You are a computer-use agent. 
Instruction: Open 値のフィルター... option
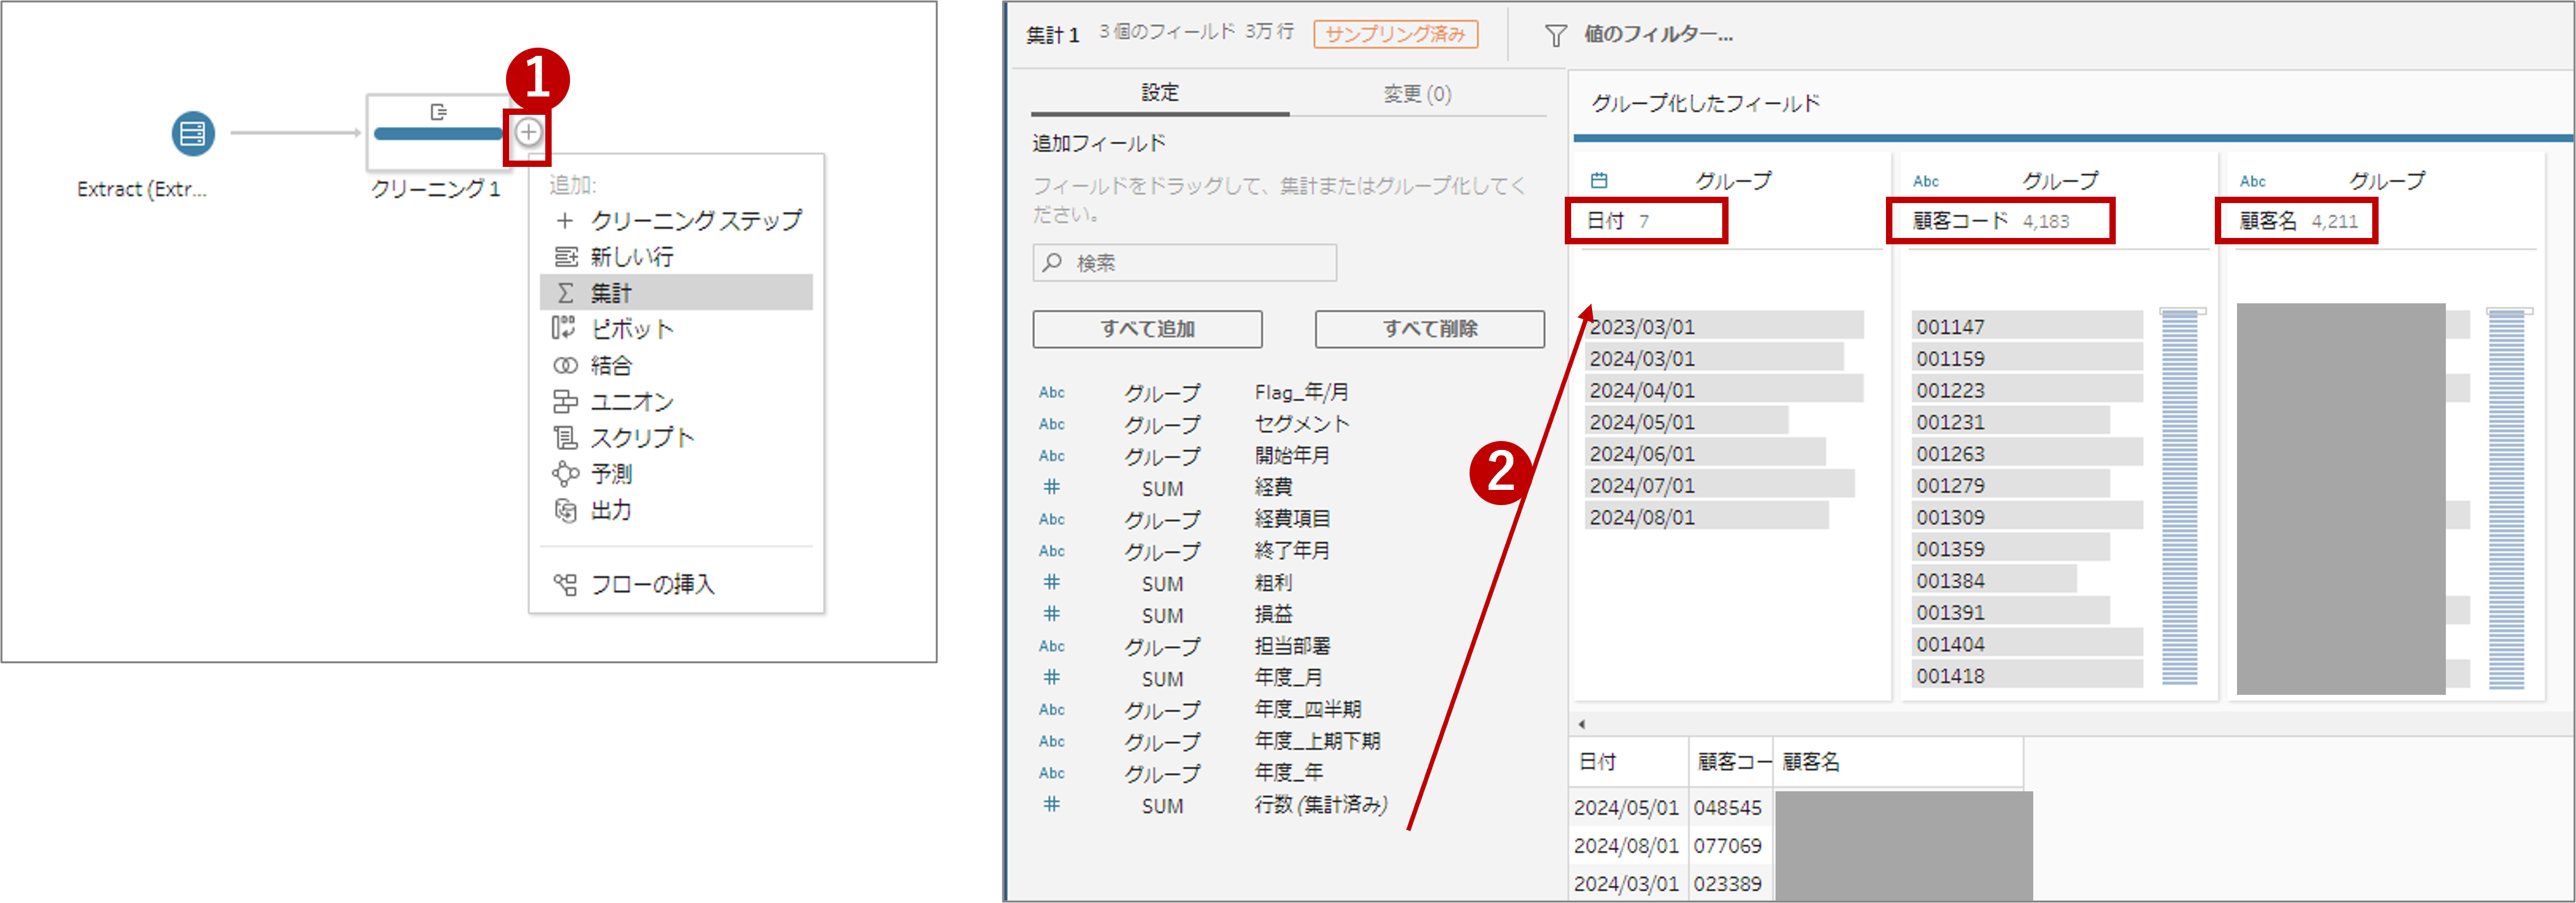[1658, 34]
